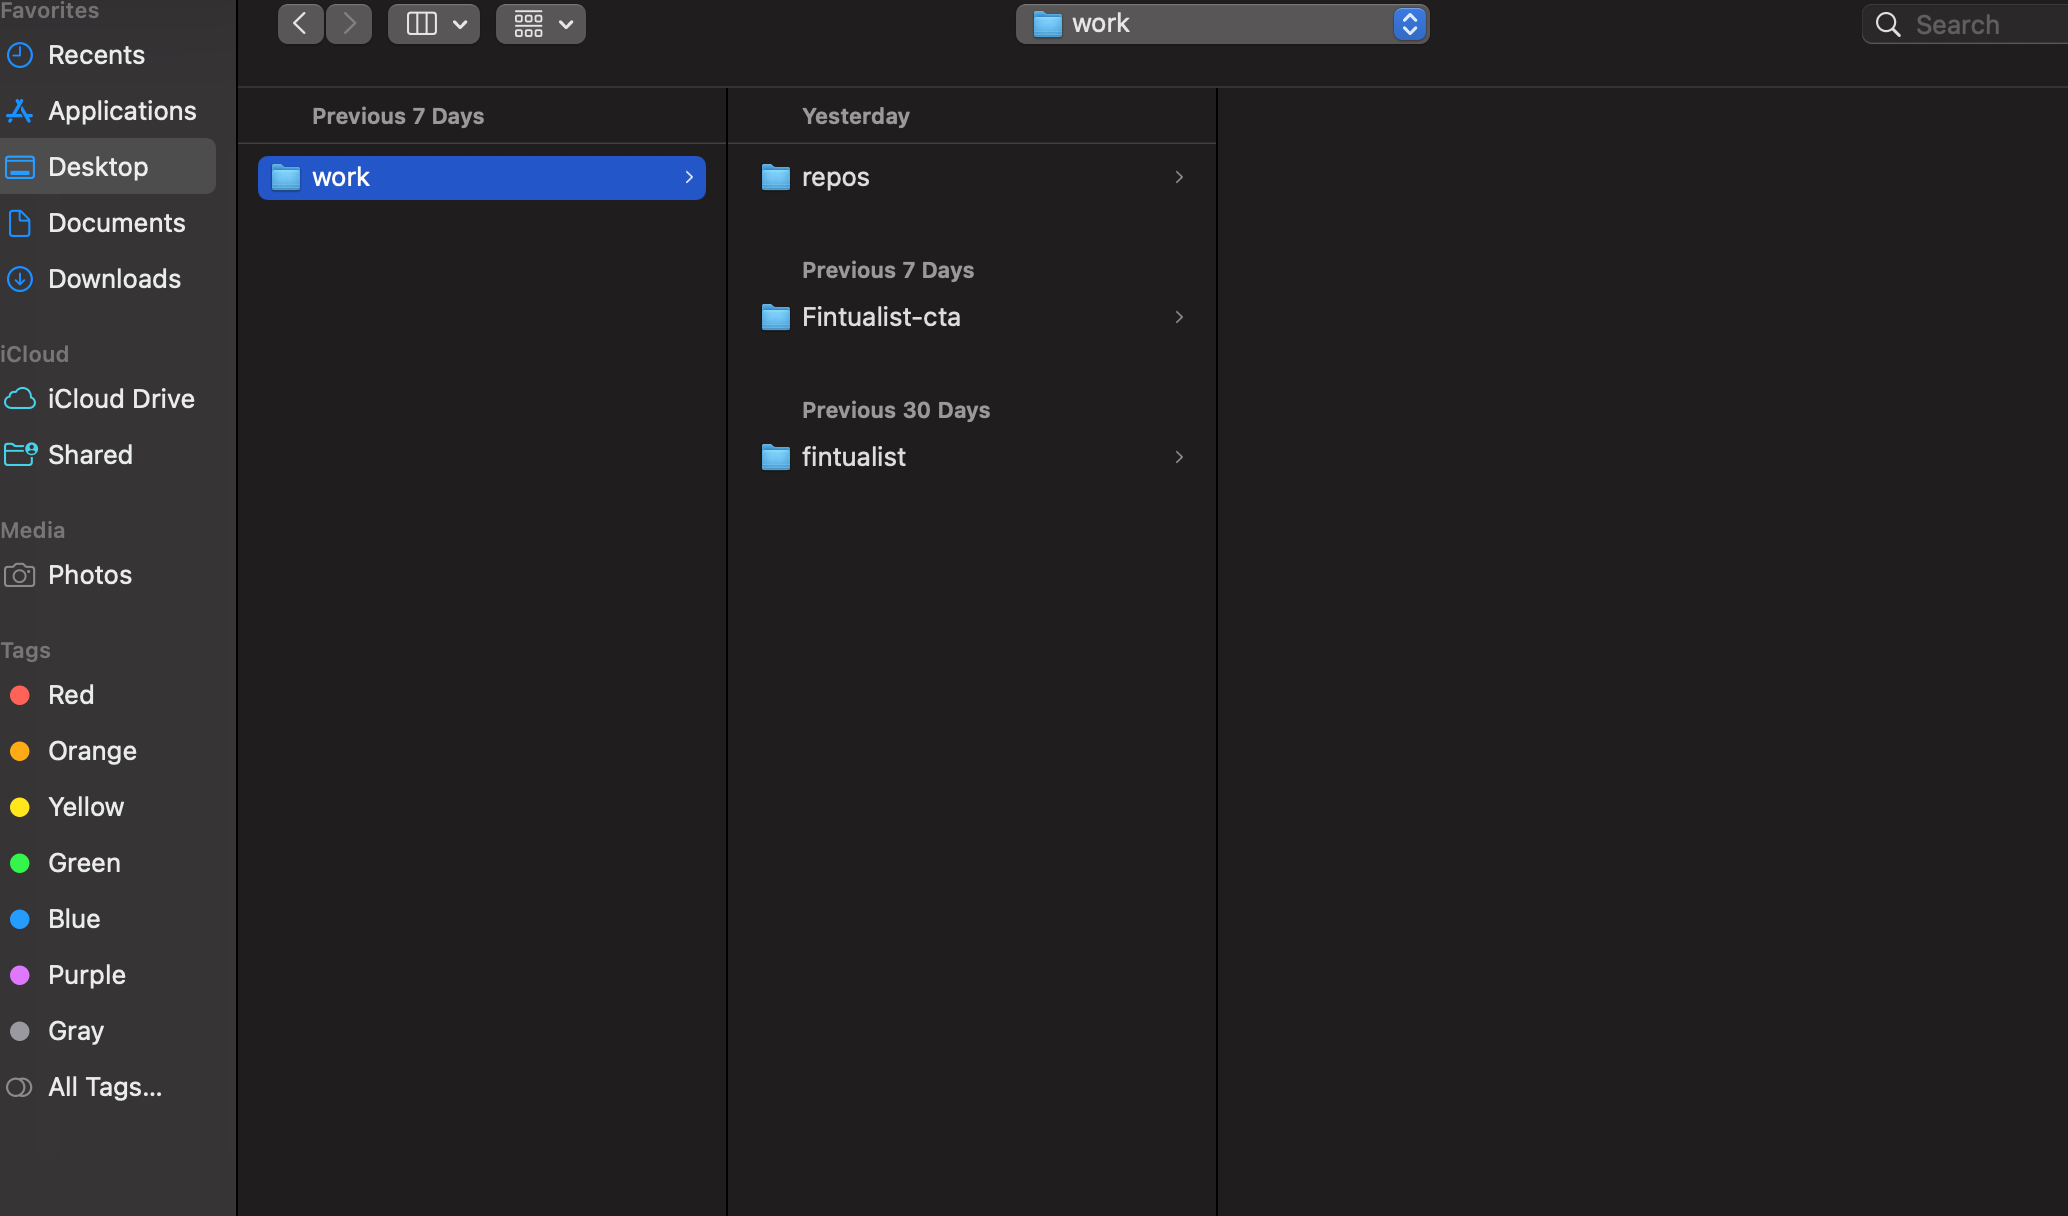Switch the column view icon

click(421, 24)
